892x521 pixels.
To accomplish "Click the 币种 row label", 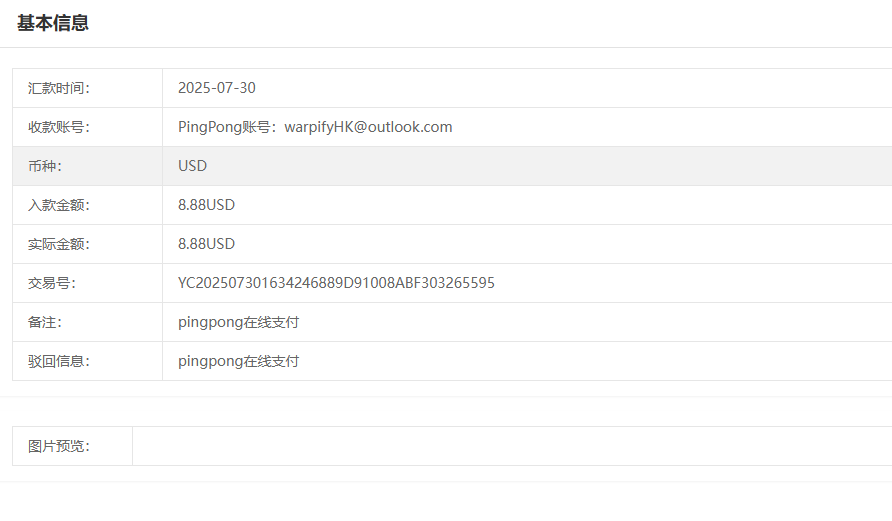I will [45, 166].
